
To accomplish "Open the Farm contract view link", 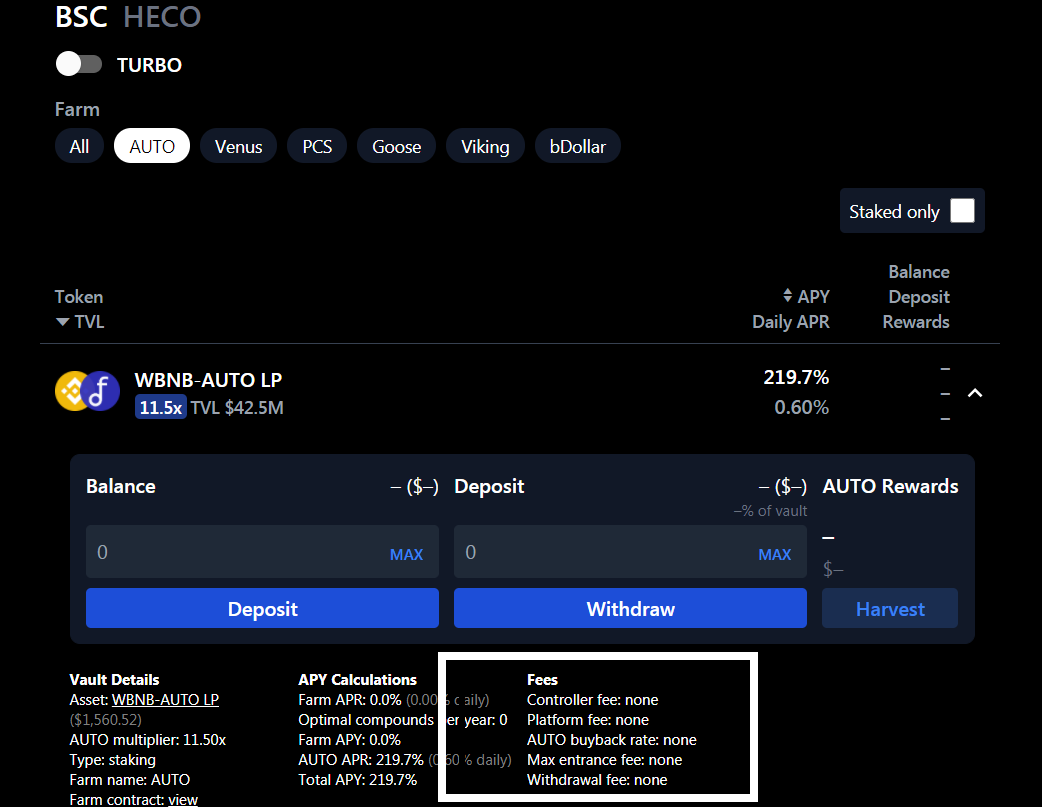I will 183,800.
